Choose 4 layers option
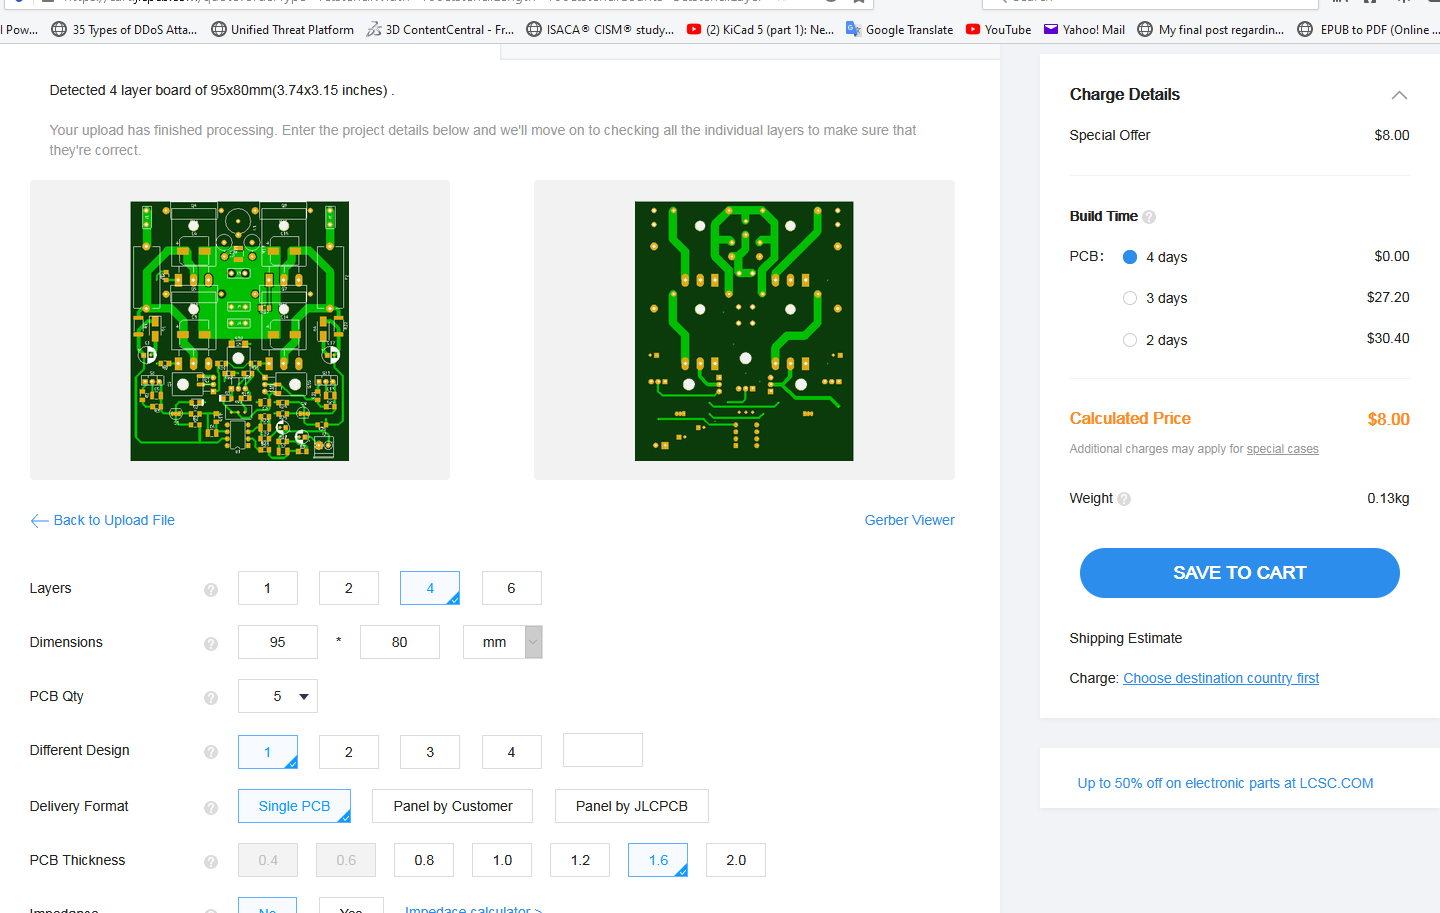The height and width of the screenshot is (913, 1440). pos(430,588)
